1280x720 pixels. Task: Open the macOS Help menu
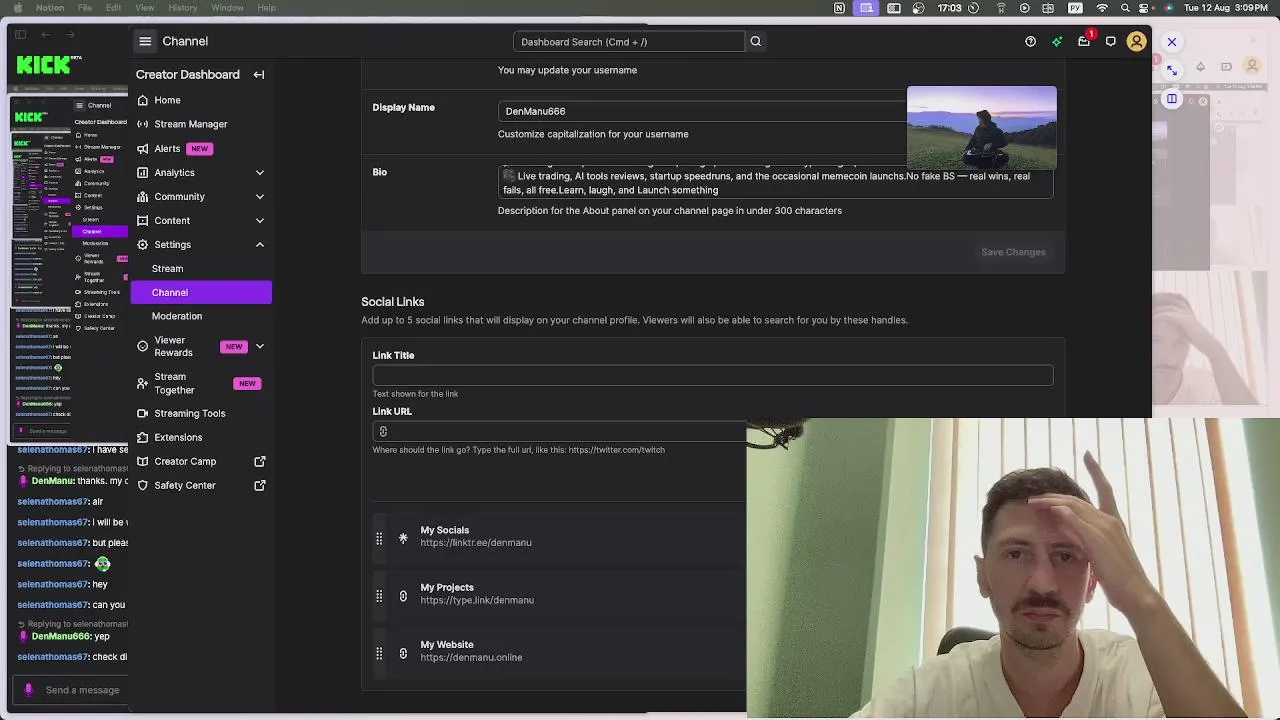(x=266, y=8)
